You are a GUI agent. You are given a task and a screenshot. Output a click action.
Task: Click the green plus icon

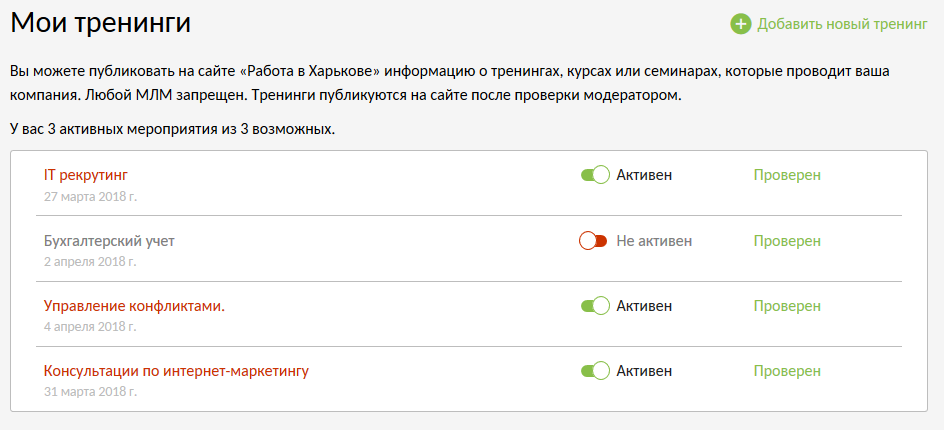[x=740, y=24]
